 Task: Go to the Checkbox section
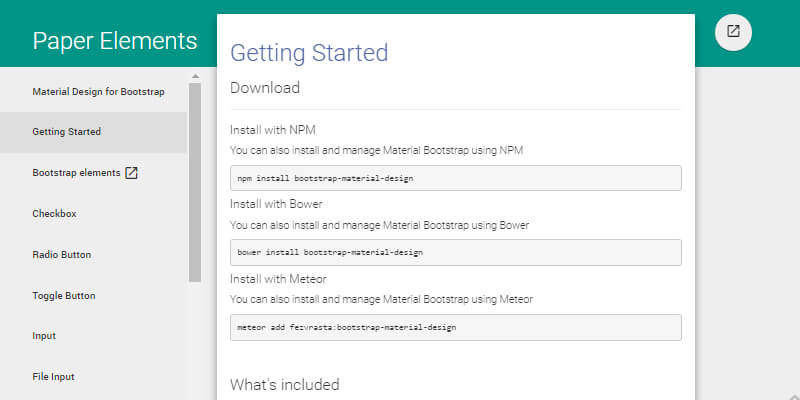[54, 213]
